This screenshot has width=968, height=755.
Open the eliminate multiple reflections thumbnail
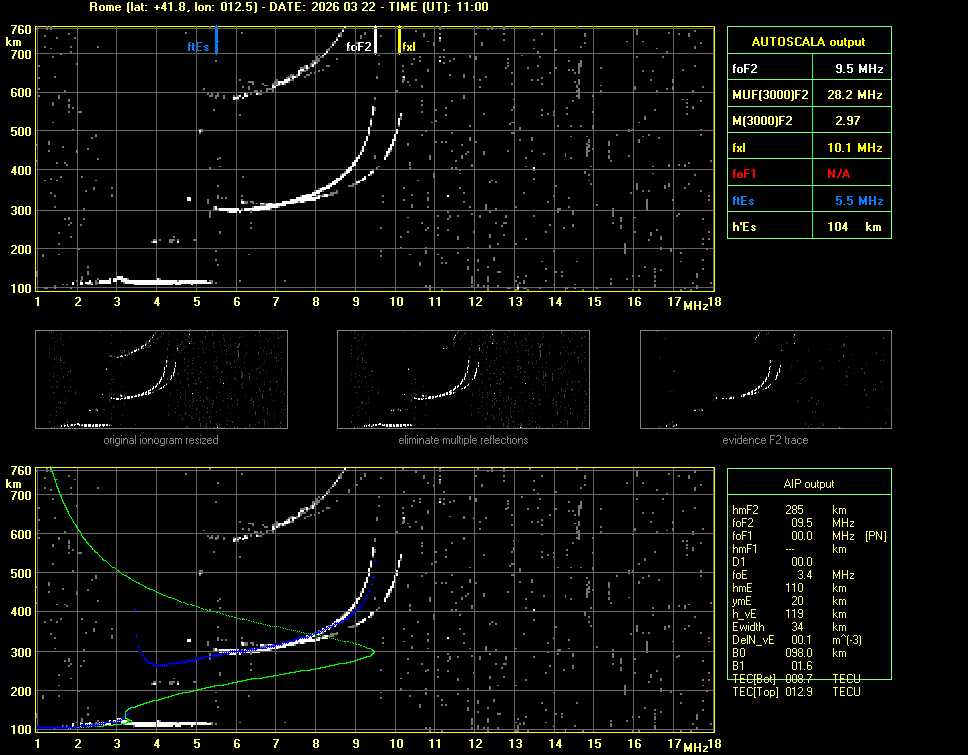point(463,380)
